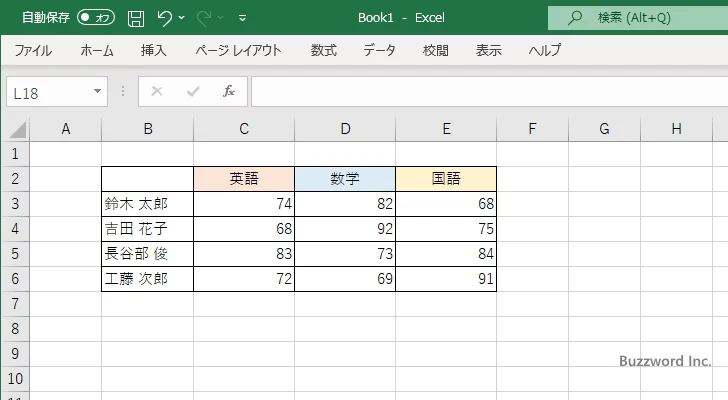The image size is (728, 400).
Task: Click the Undo arrow icon
Action: (165, 18)
